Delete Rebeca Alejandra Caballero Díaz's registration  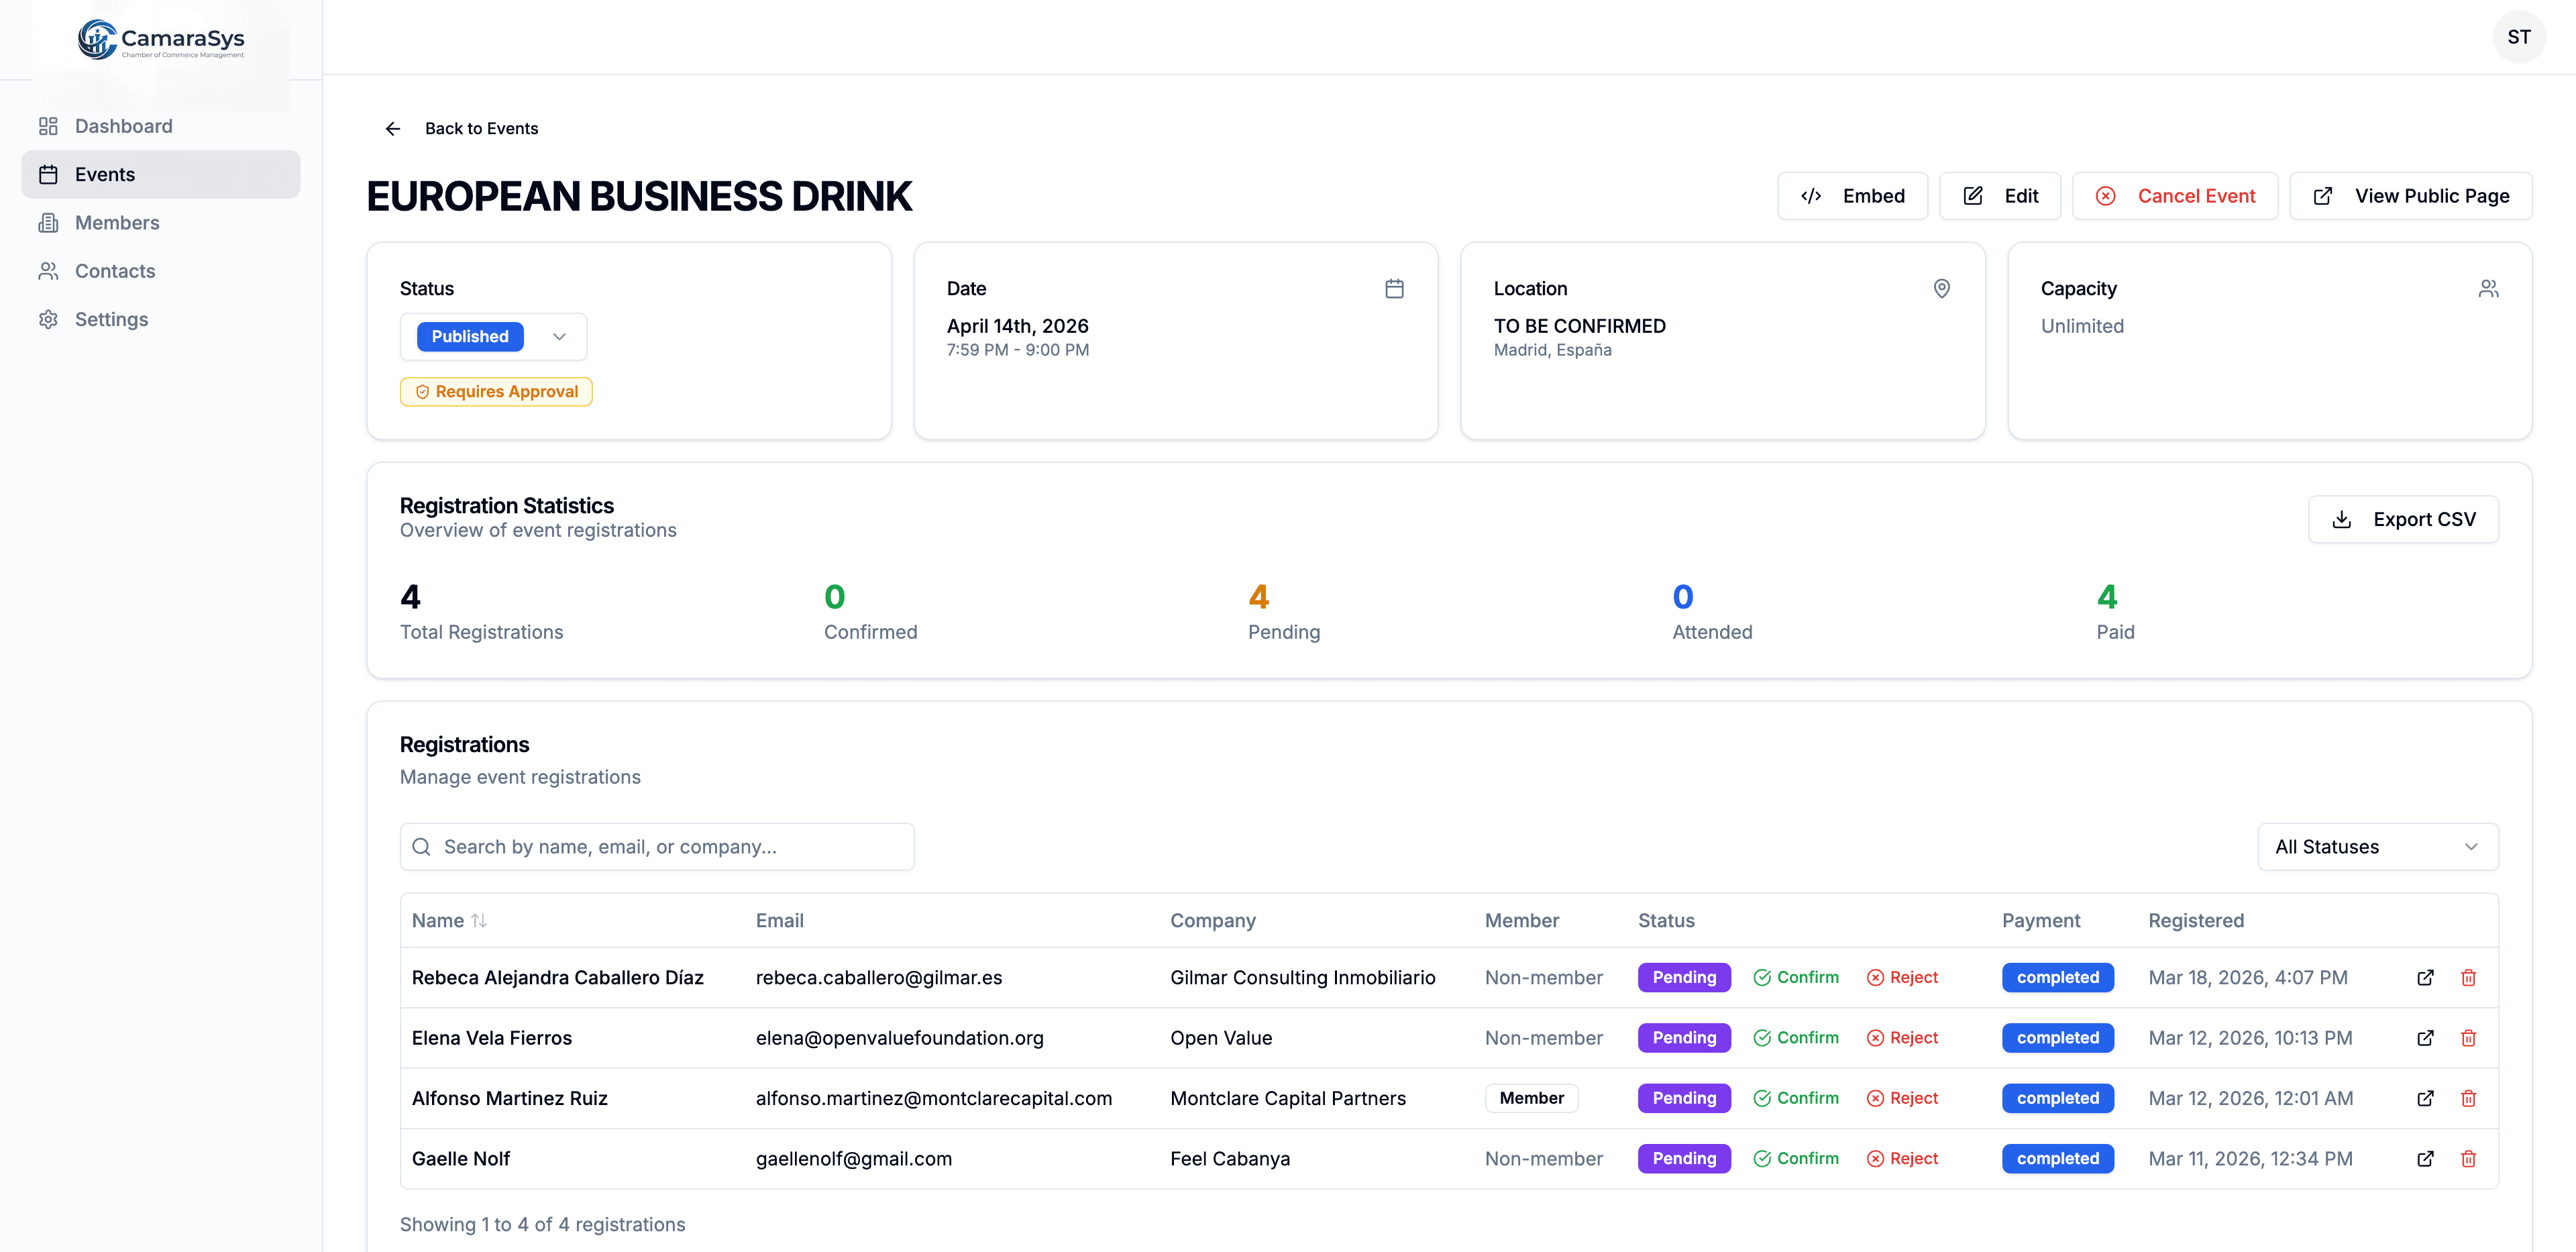(2468, 977)
